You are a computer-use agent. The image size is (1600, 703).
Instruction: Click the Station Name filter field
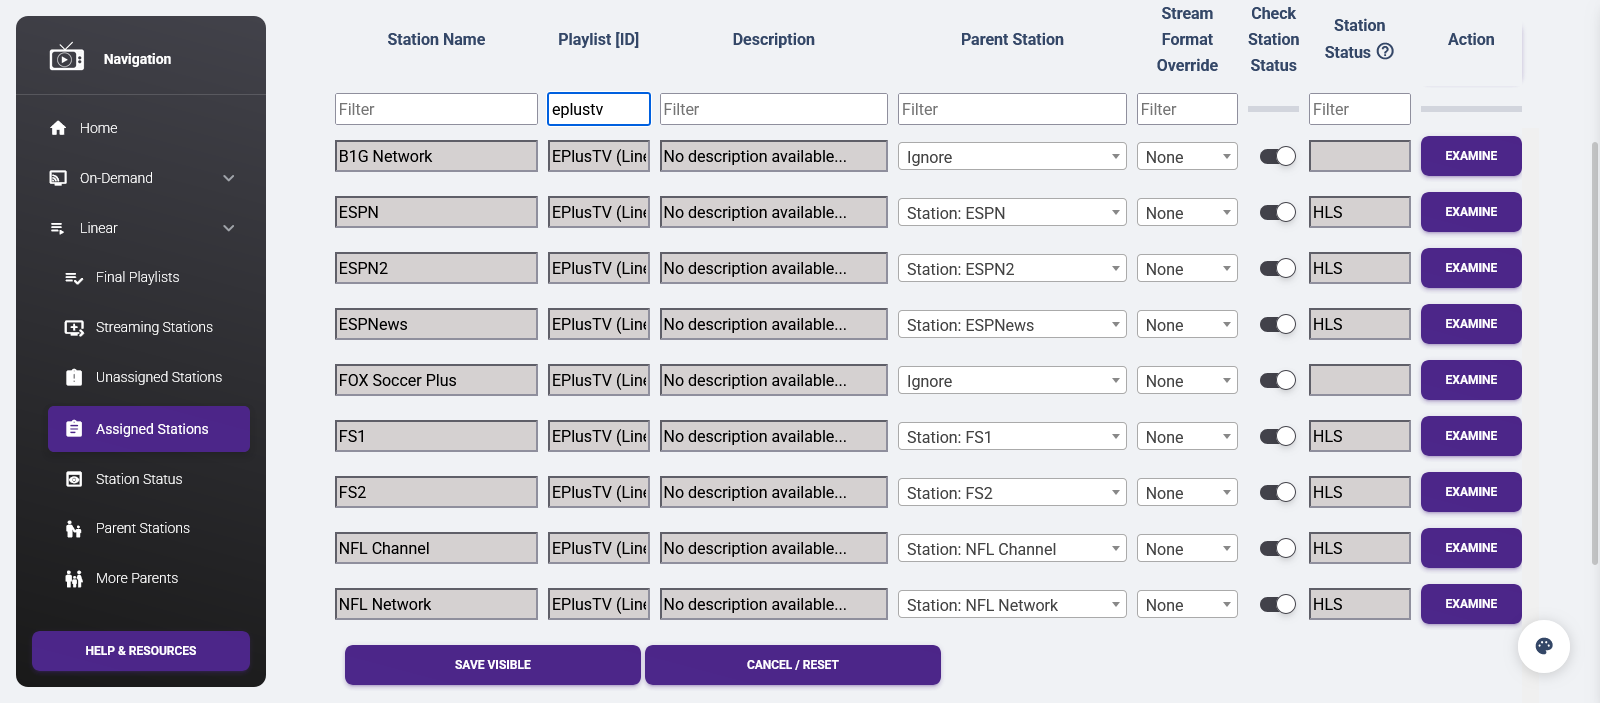pyautogui.click(x=436, y=109)
